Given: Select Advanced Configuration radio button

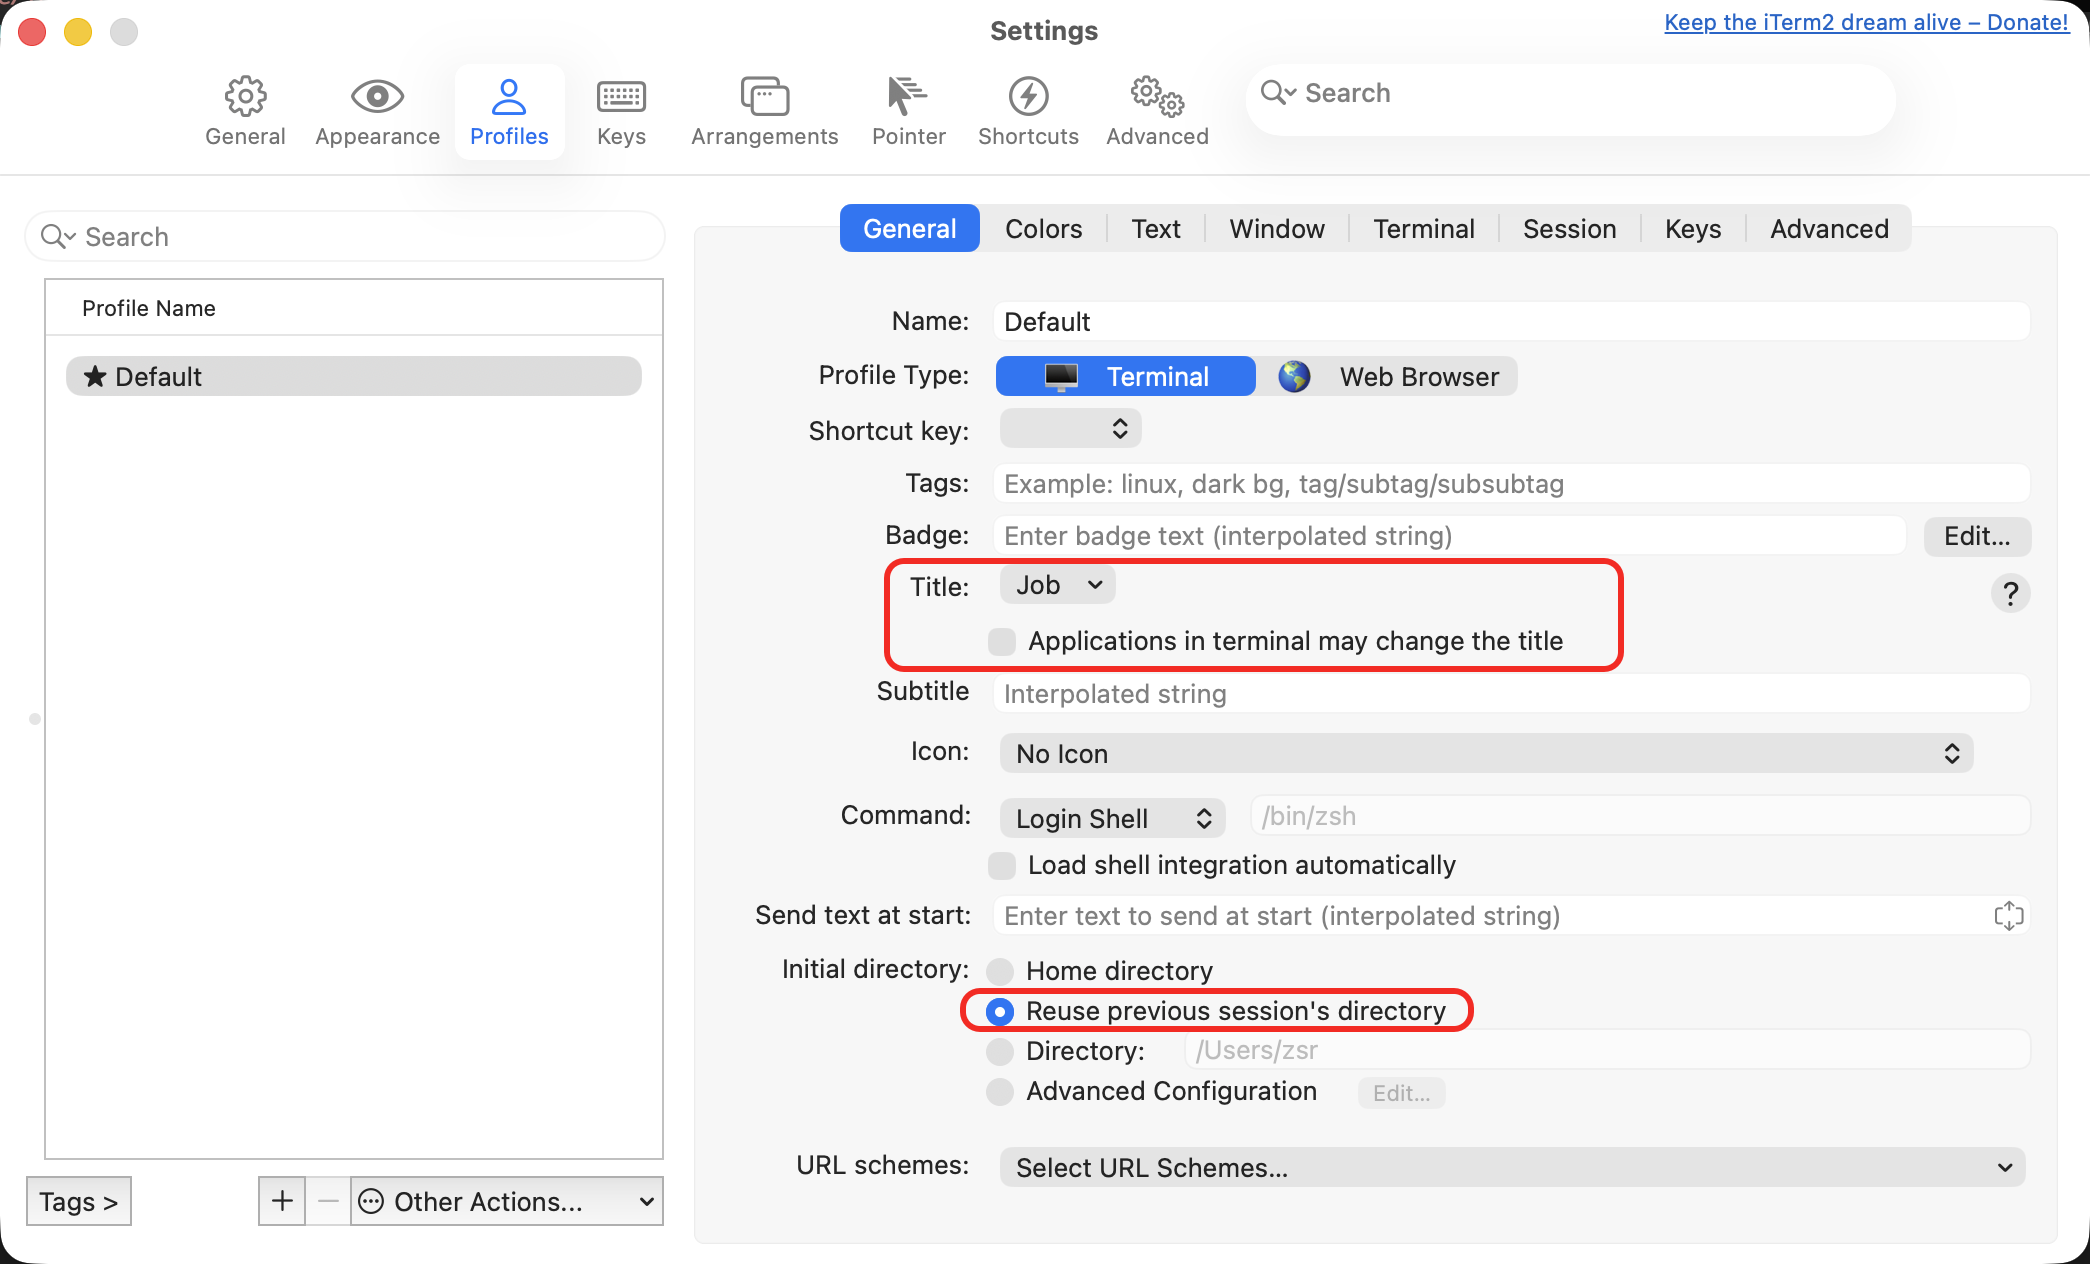Looking at the screenshot, I should click(1000, 1091).
